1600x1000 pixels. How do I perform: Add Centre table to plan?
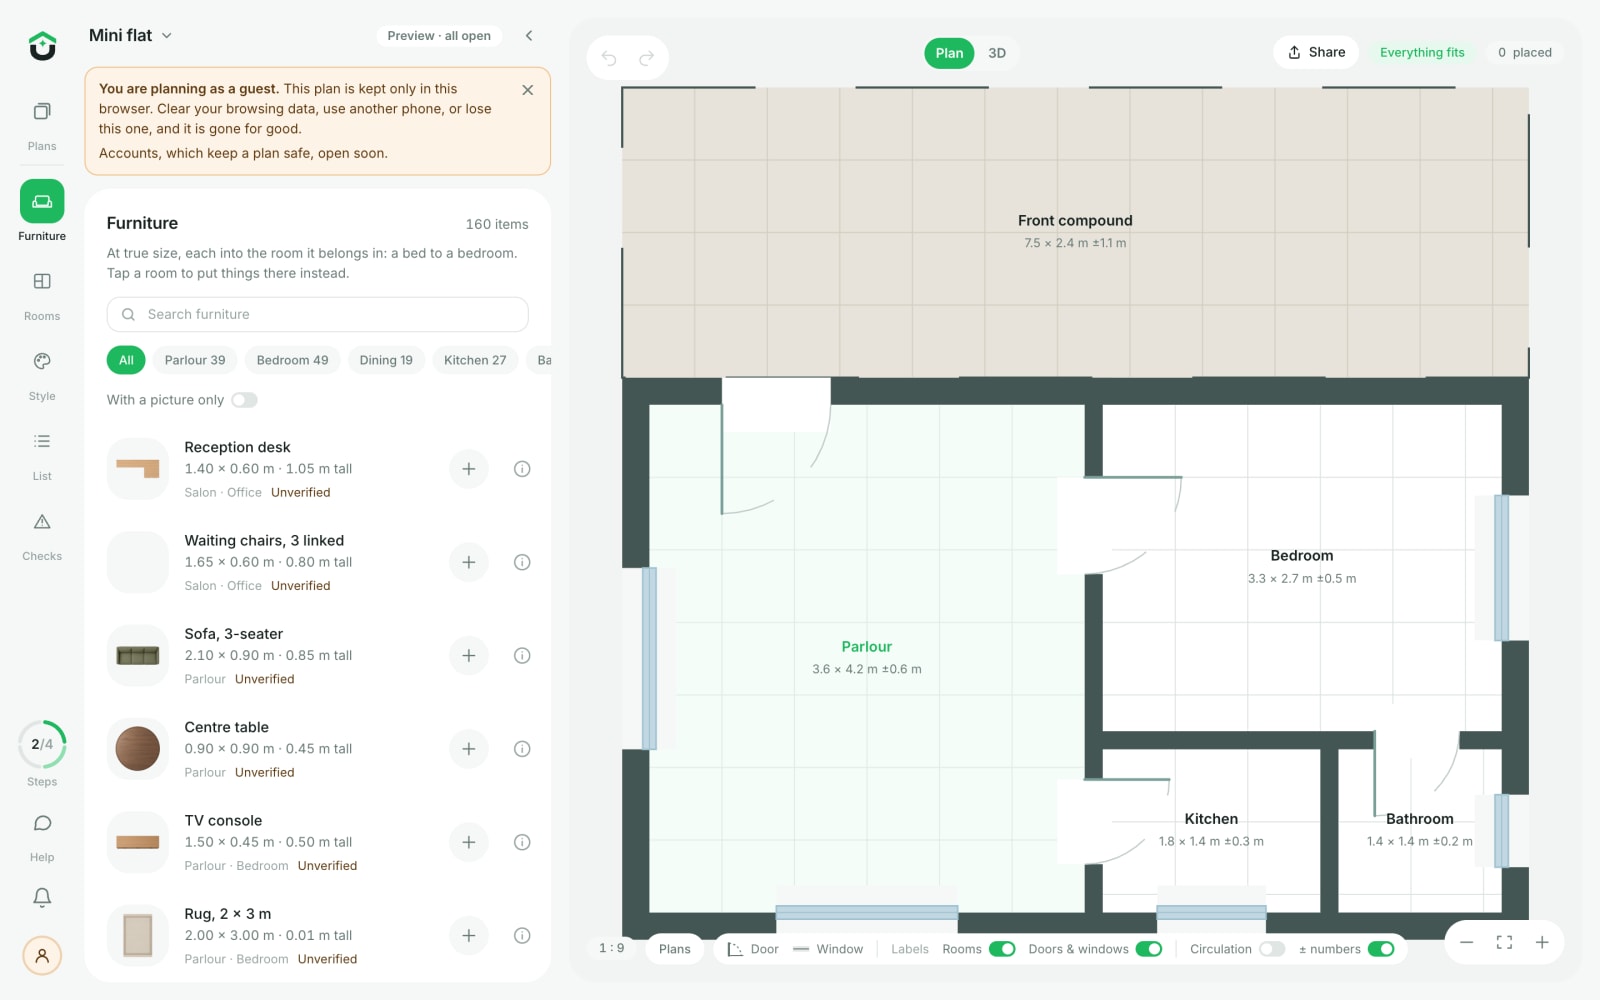tap(468, 749)
